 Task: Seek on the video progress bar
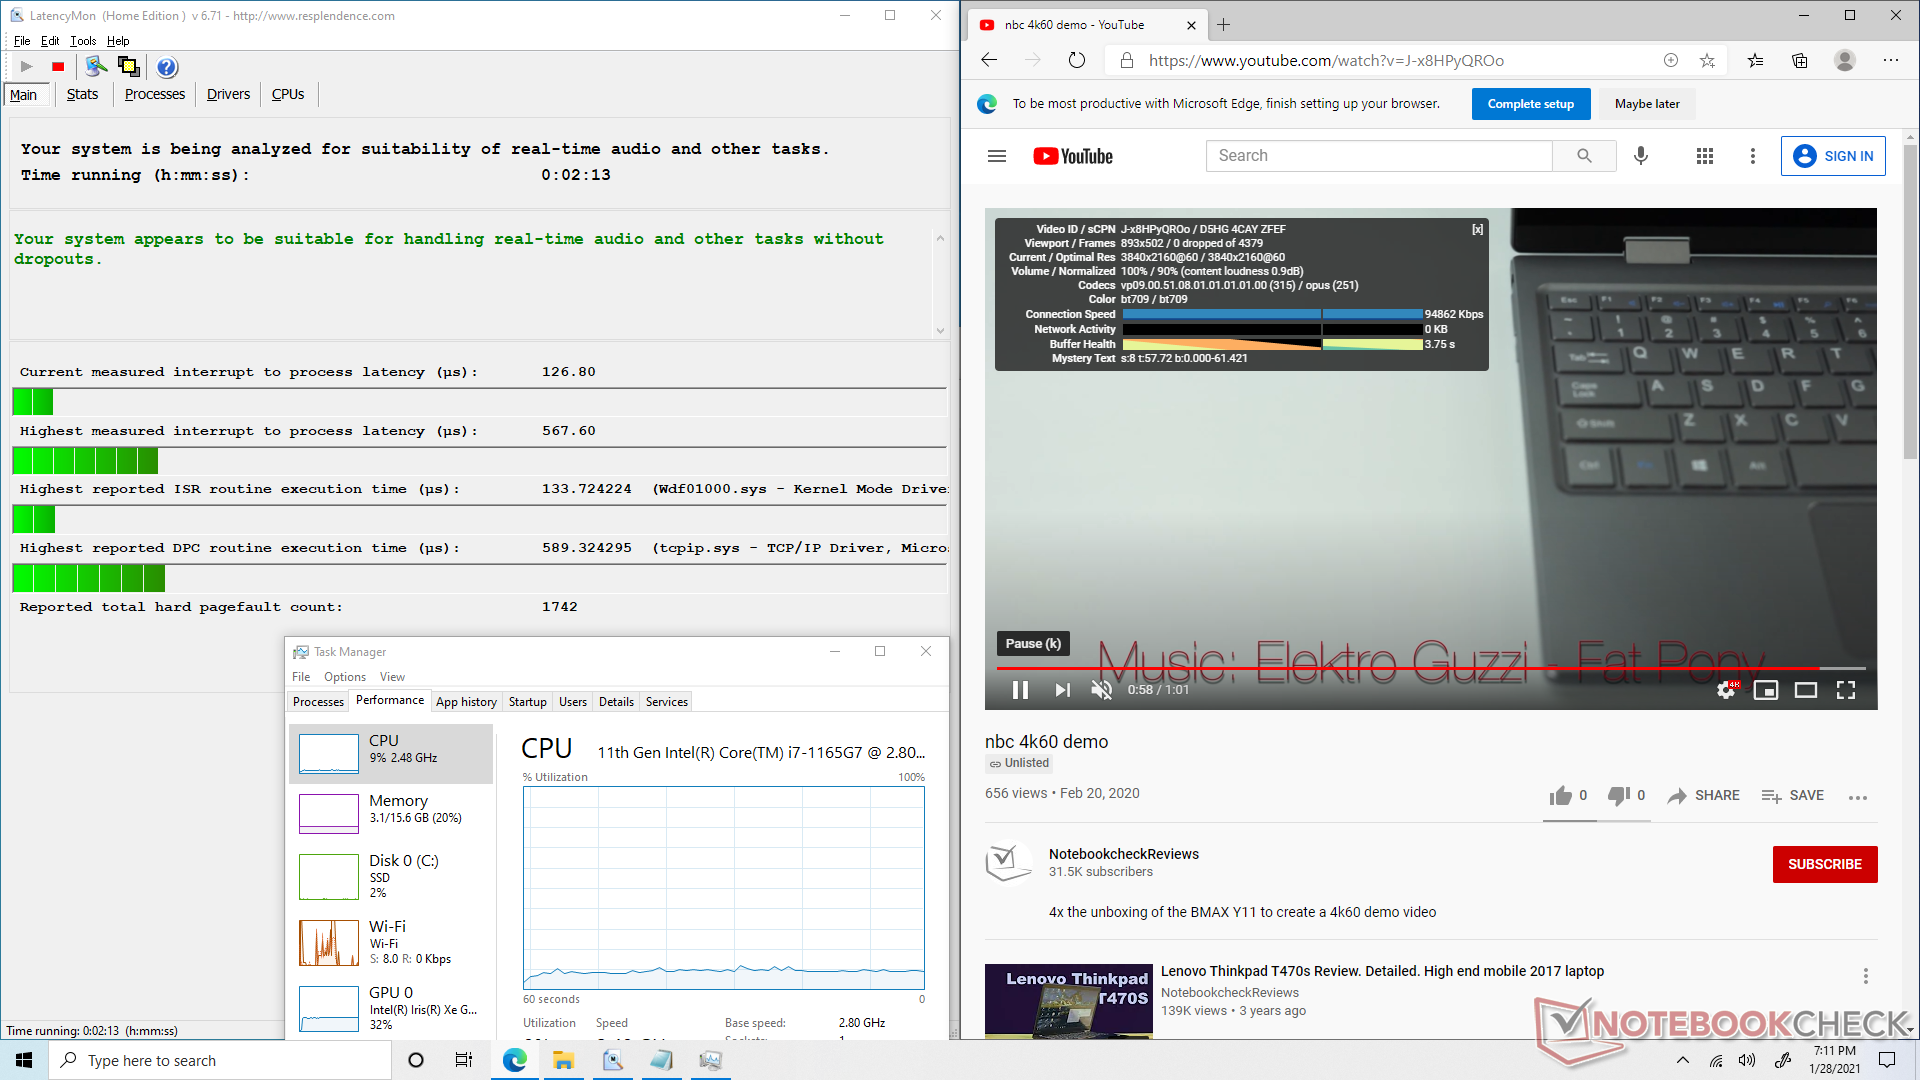1431,667
